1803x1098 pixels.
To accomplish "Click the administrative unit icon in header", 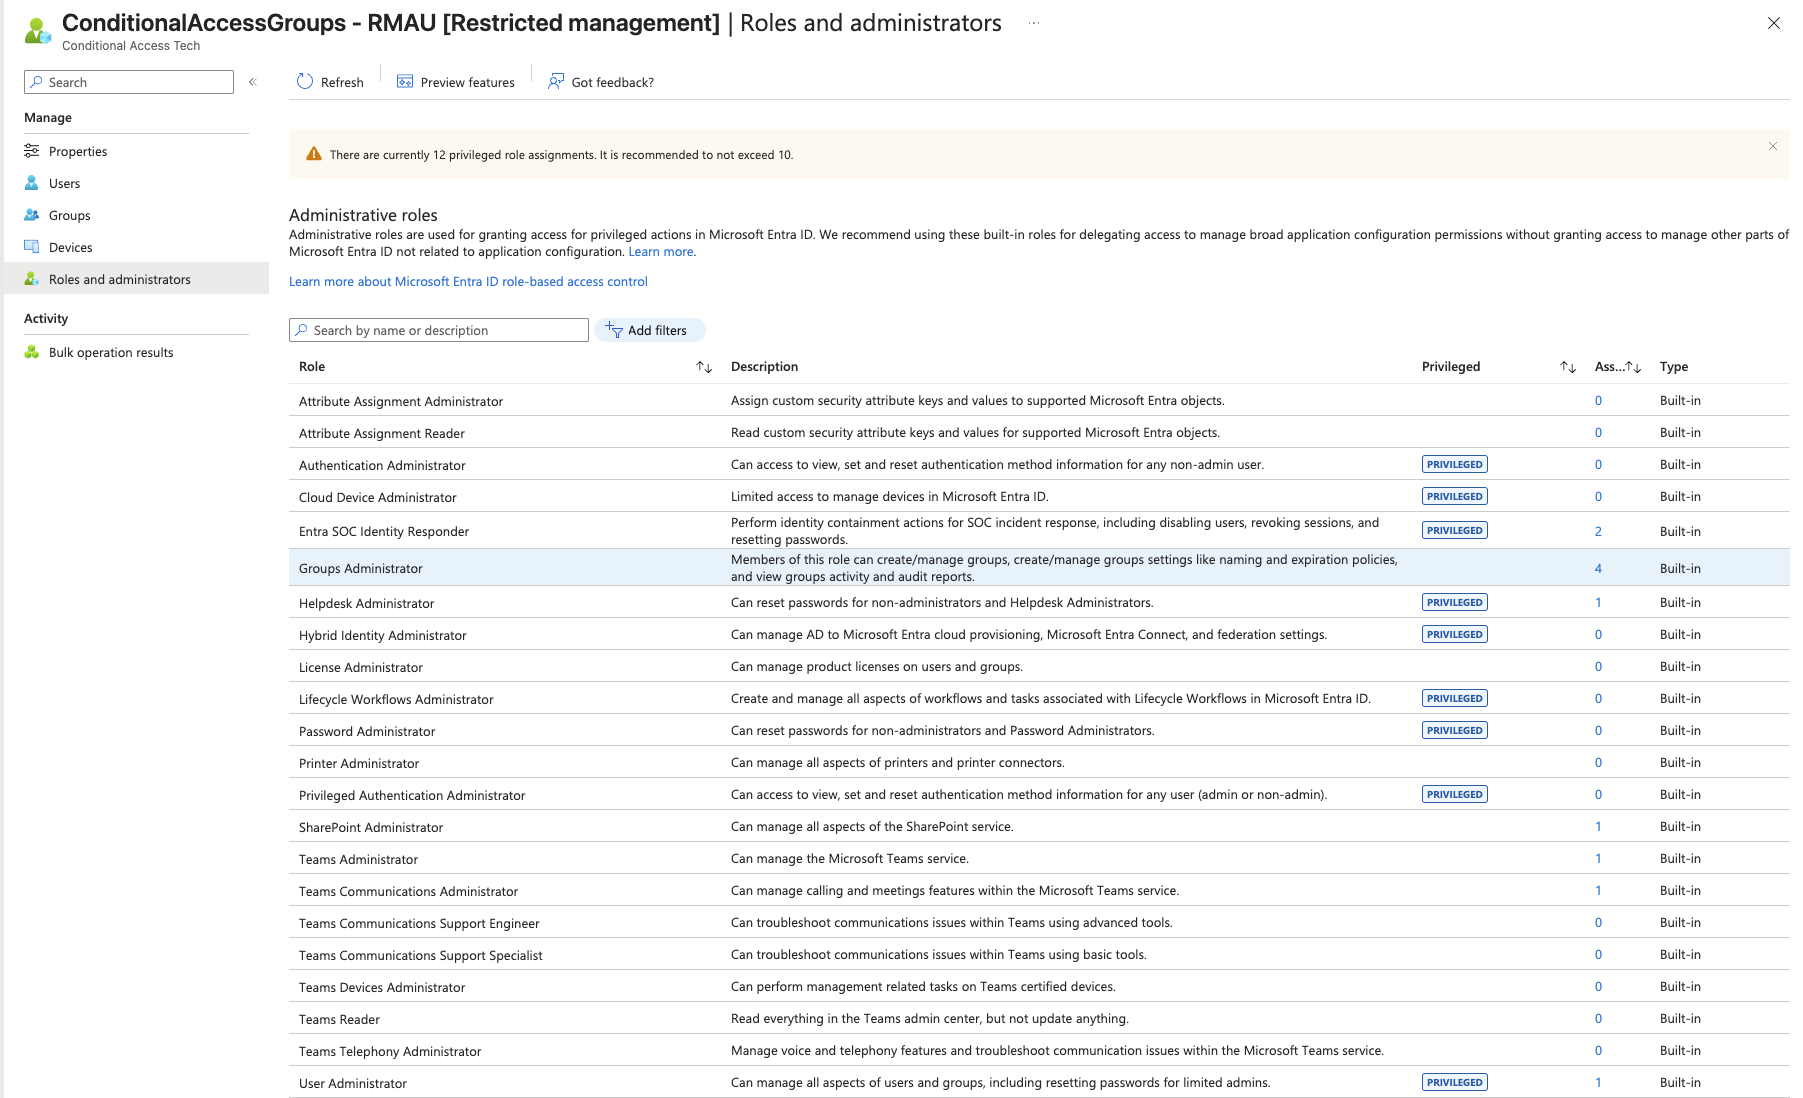I will pyautogui.click(x=38, y=31).
